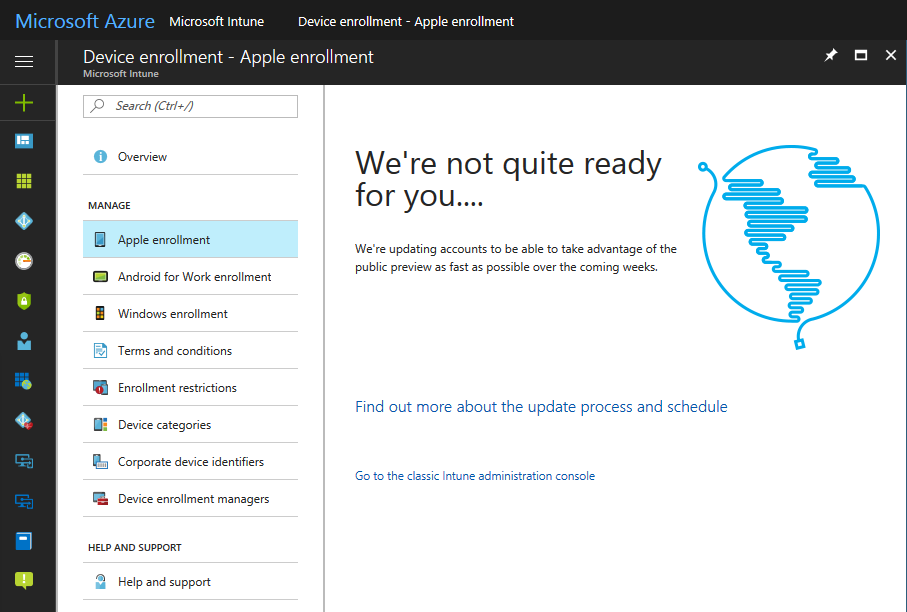Open the Dashboard icon in the left sidebar
The height and width of the screenshot is (612, 907).
24,141
